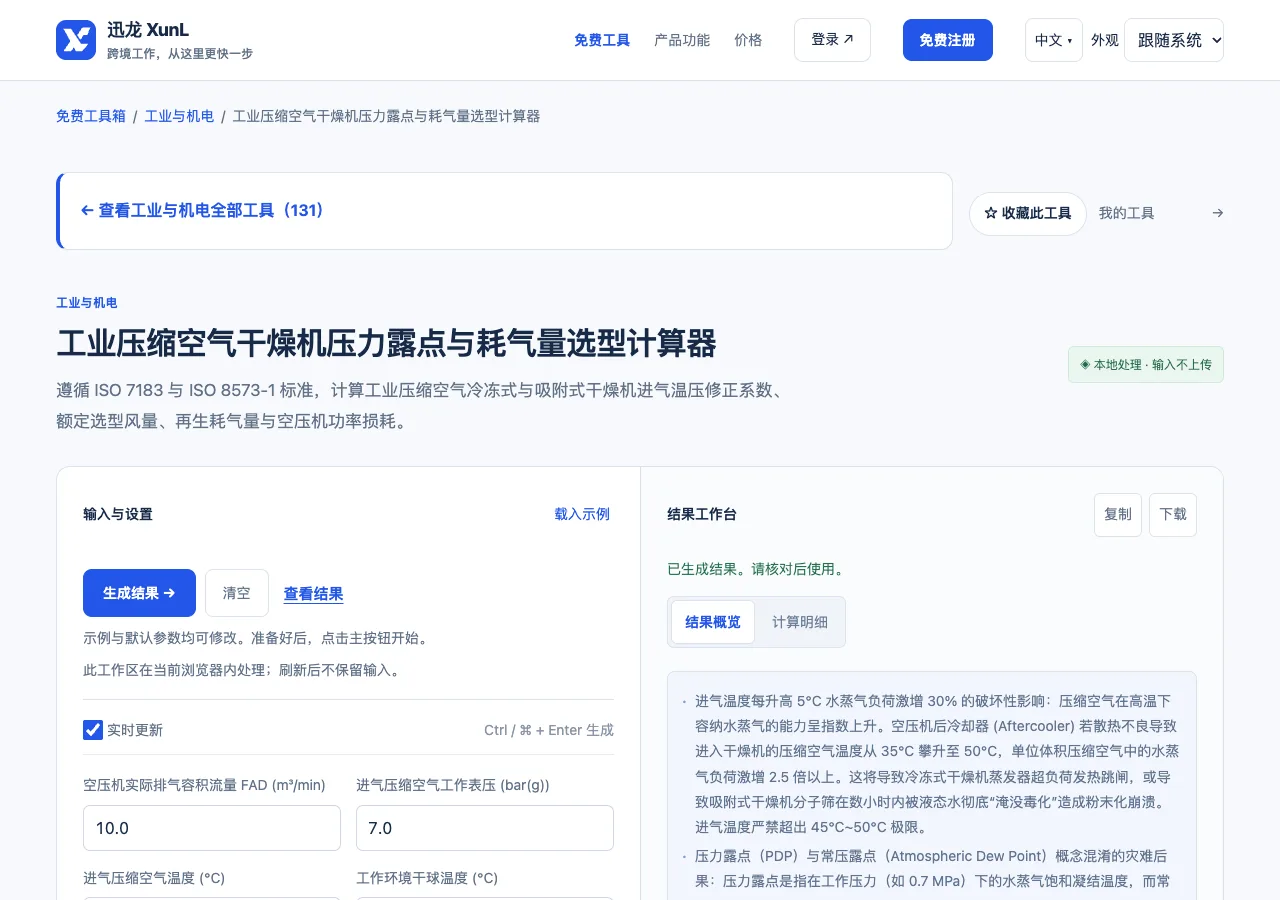
Task: Open the 中文 language dropdown
Action: point(1054,40)
